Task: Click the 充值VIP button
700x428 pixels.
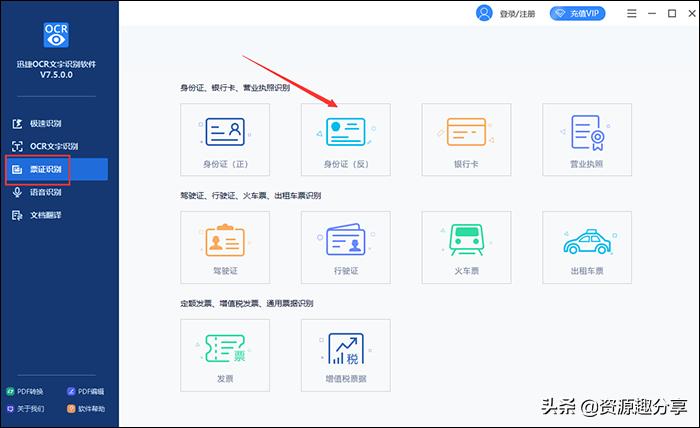Action: (x=577, y=13)
